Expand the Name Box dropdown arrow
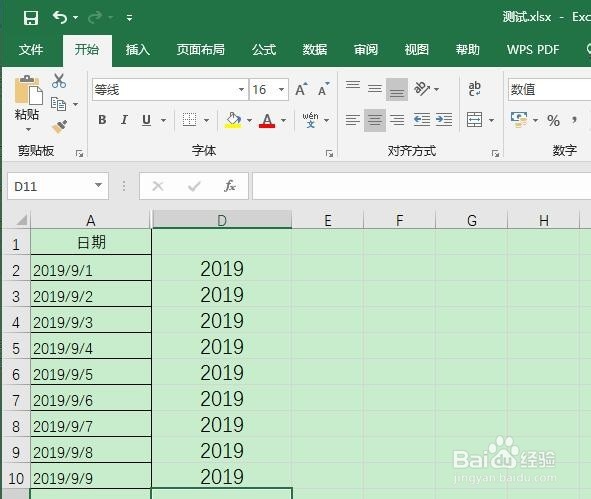Image resolution: width=591 pixels, height=499 pixels. click(98, 185)
